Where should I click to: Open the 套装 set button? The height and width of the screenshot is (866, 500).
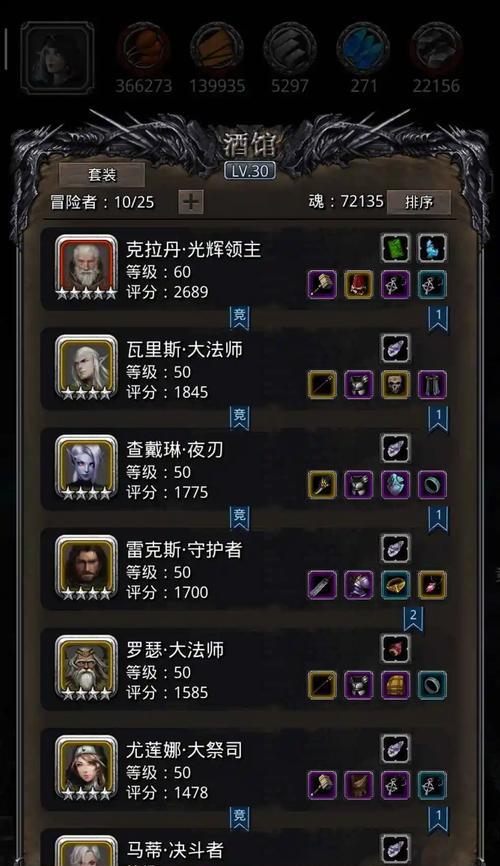pos(102,175)
